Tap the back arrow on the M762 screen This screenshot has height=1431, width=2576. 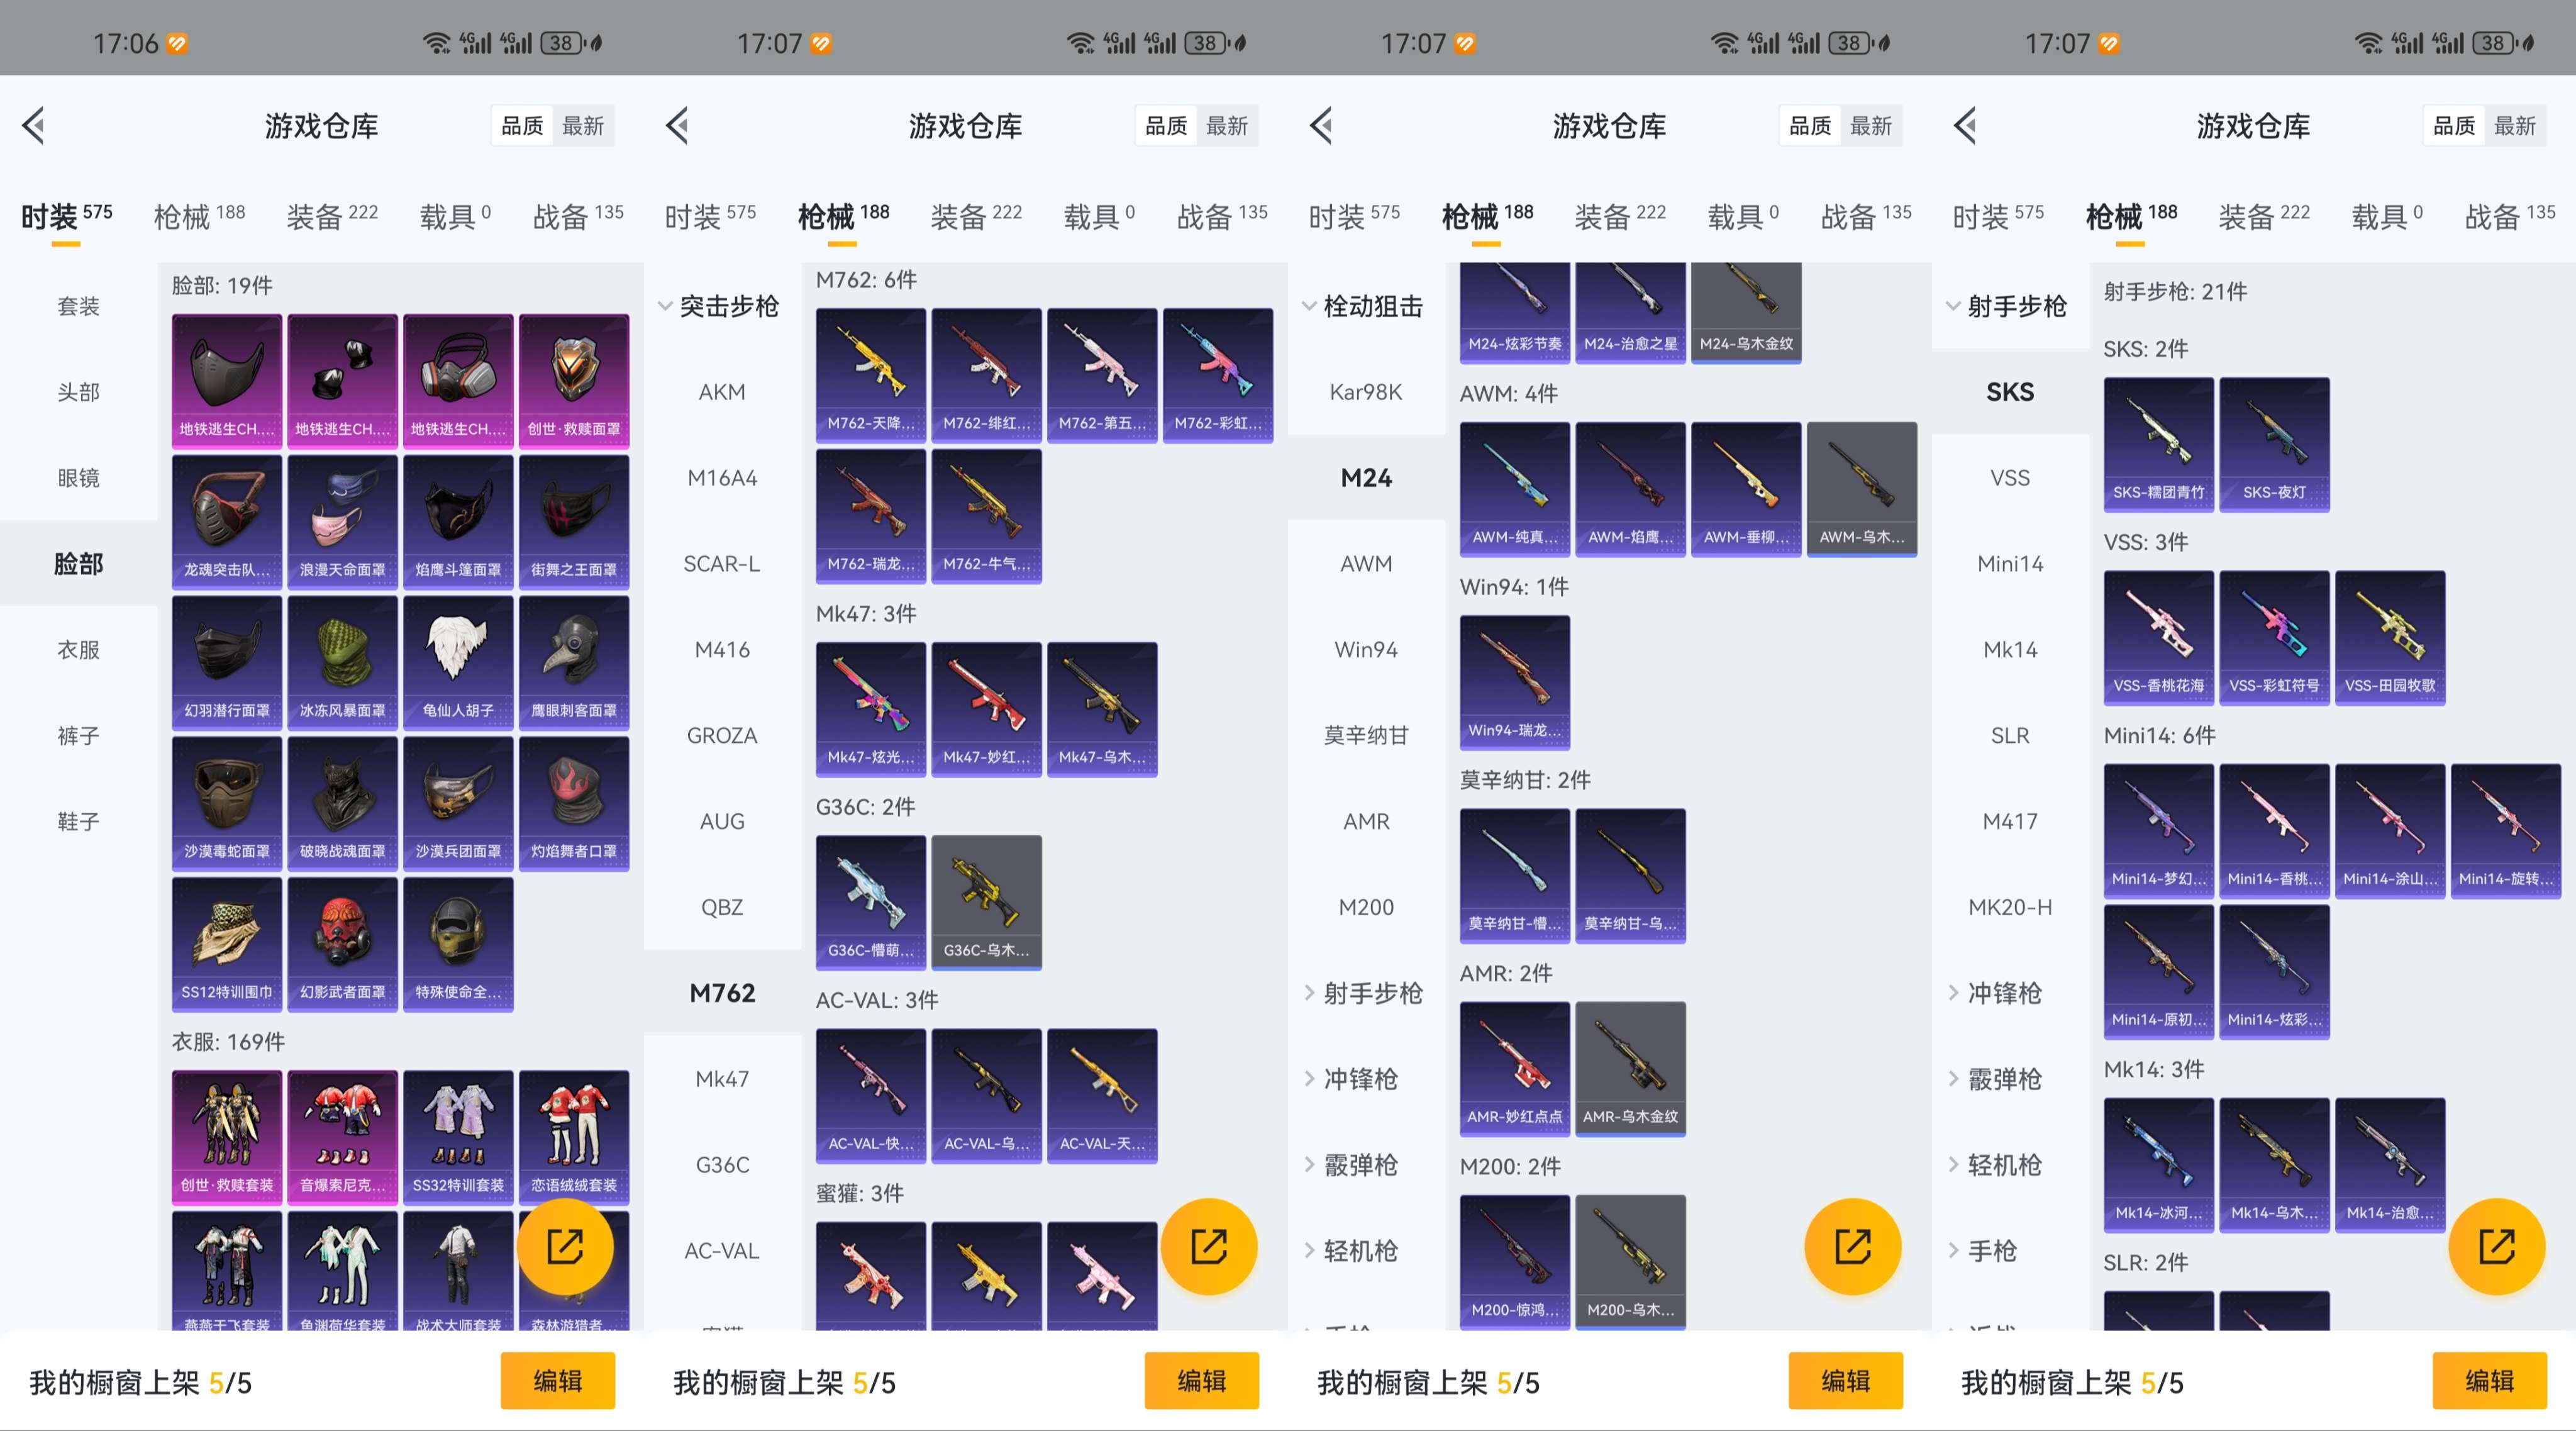pyautogui.click(x=677, y=126)
